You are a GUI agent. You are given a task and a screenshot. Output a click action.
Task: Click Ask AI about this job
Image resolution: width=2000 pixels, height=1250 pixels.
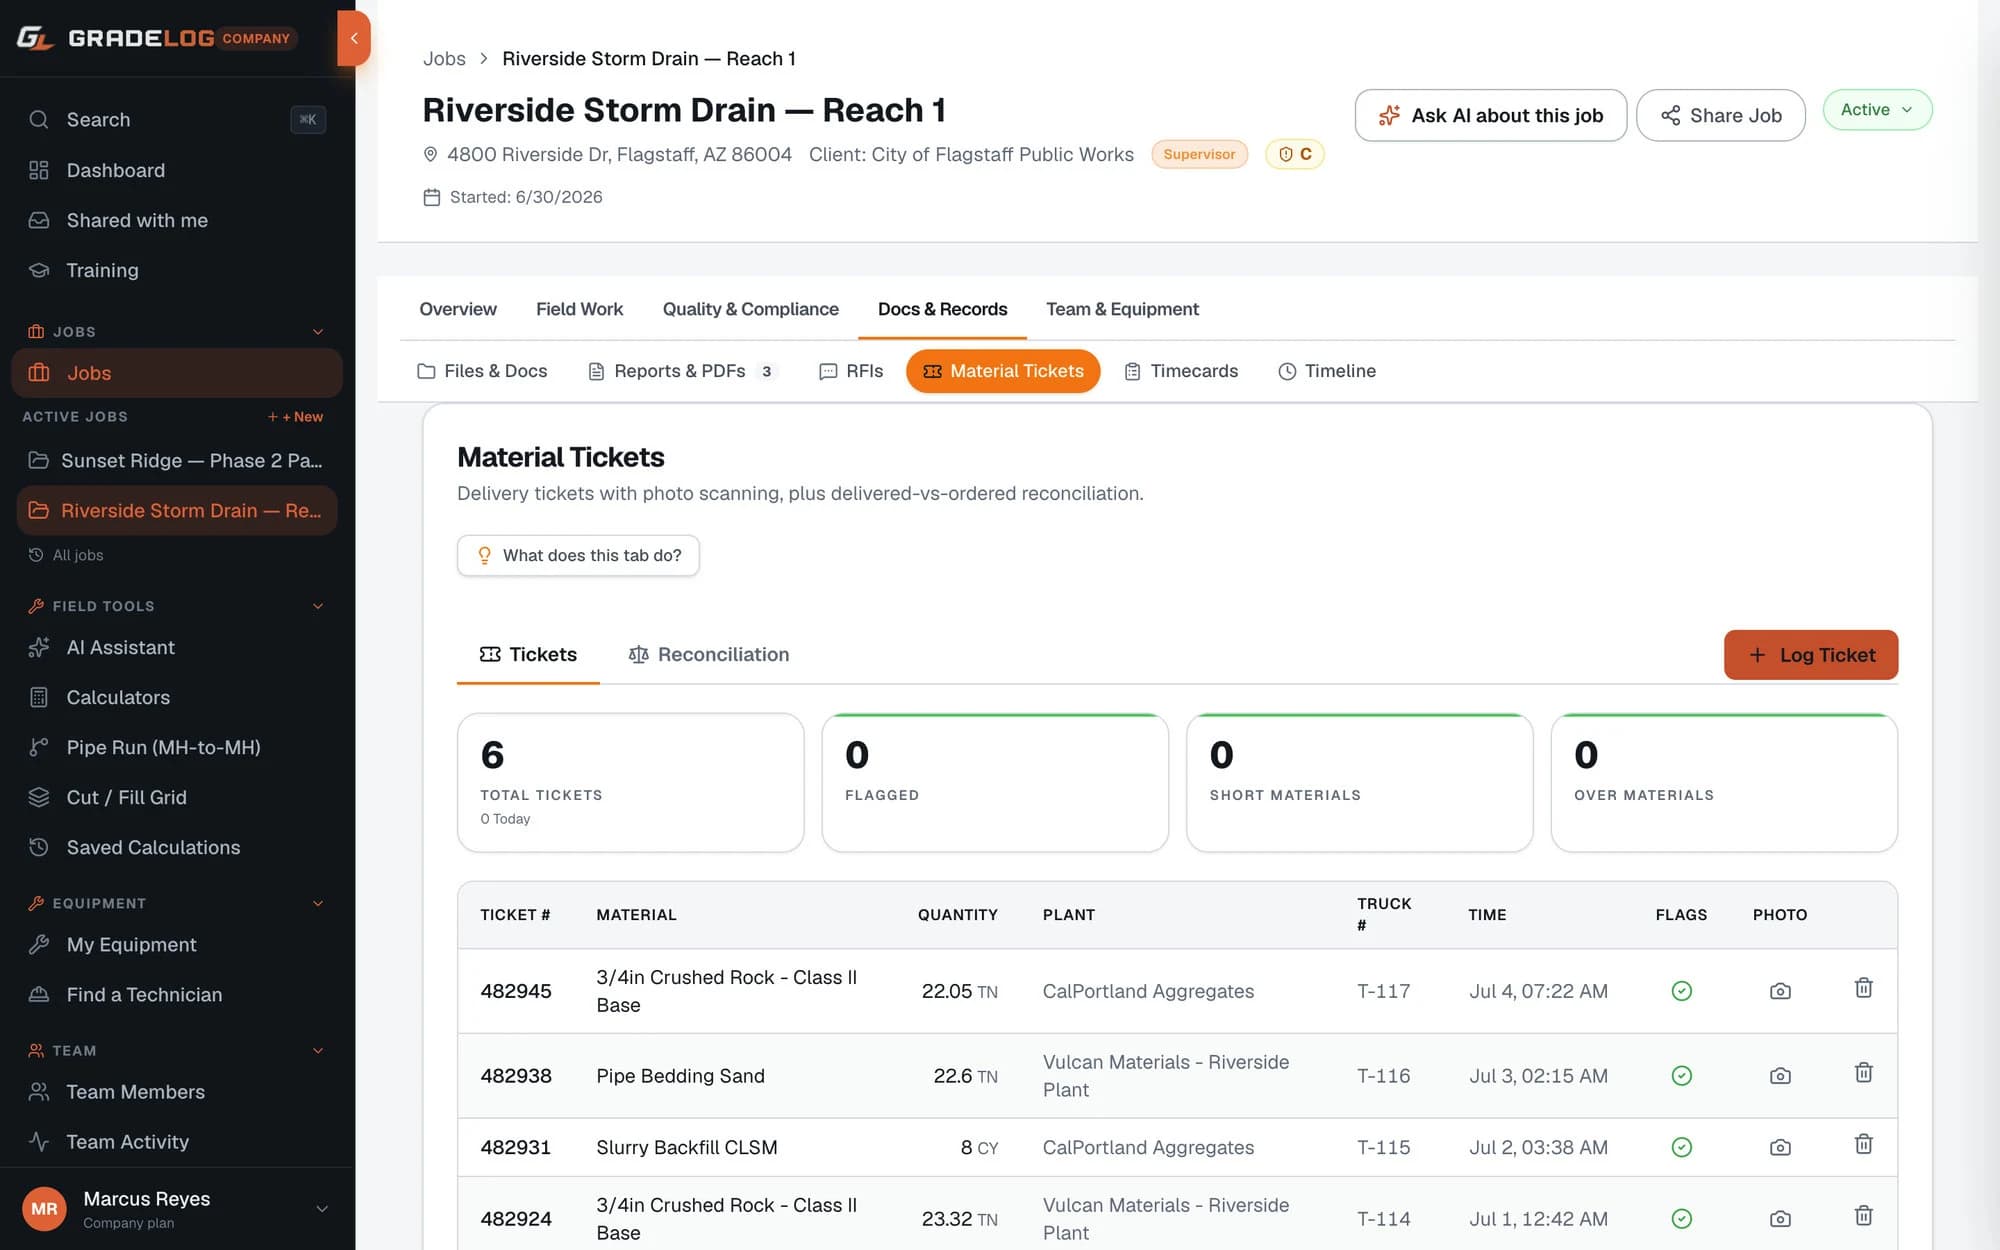1490,115
